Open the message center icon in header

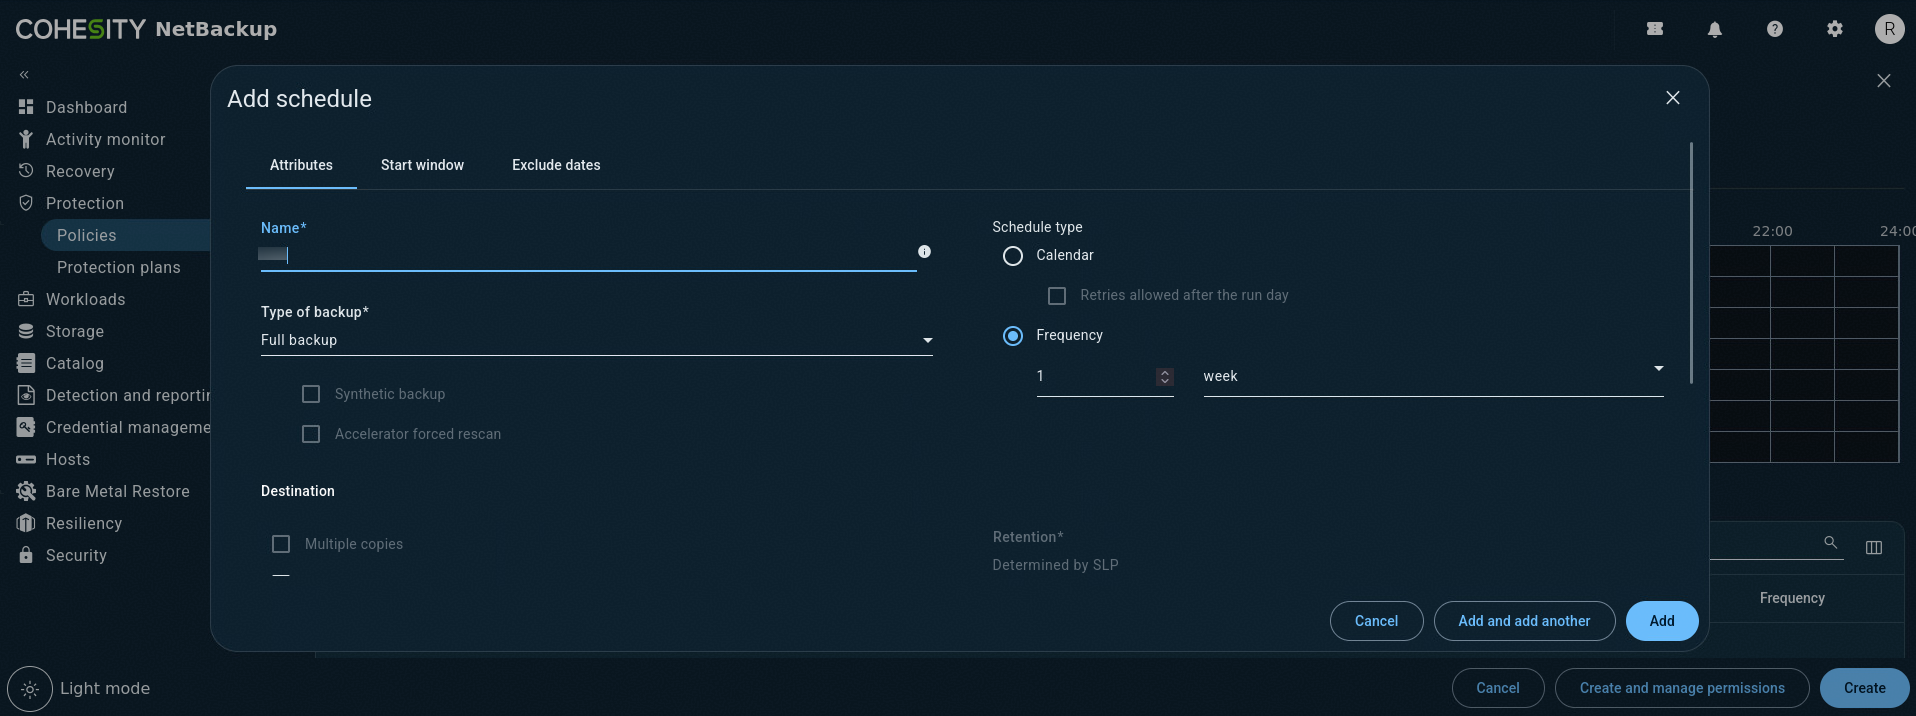1655,29
